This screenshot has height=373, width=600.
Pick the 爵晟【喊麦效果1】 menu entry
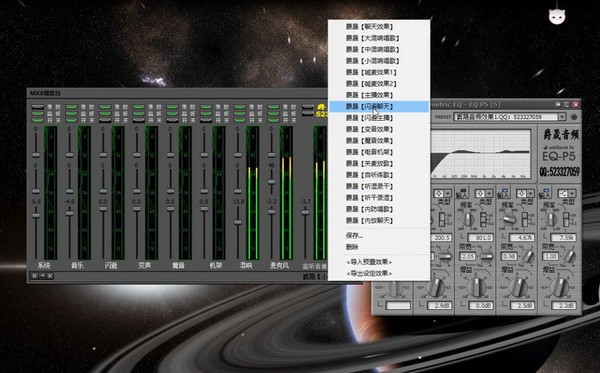(x=379, y=72)
